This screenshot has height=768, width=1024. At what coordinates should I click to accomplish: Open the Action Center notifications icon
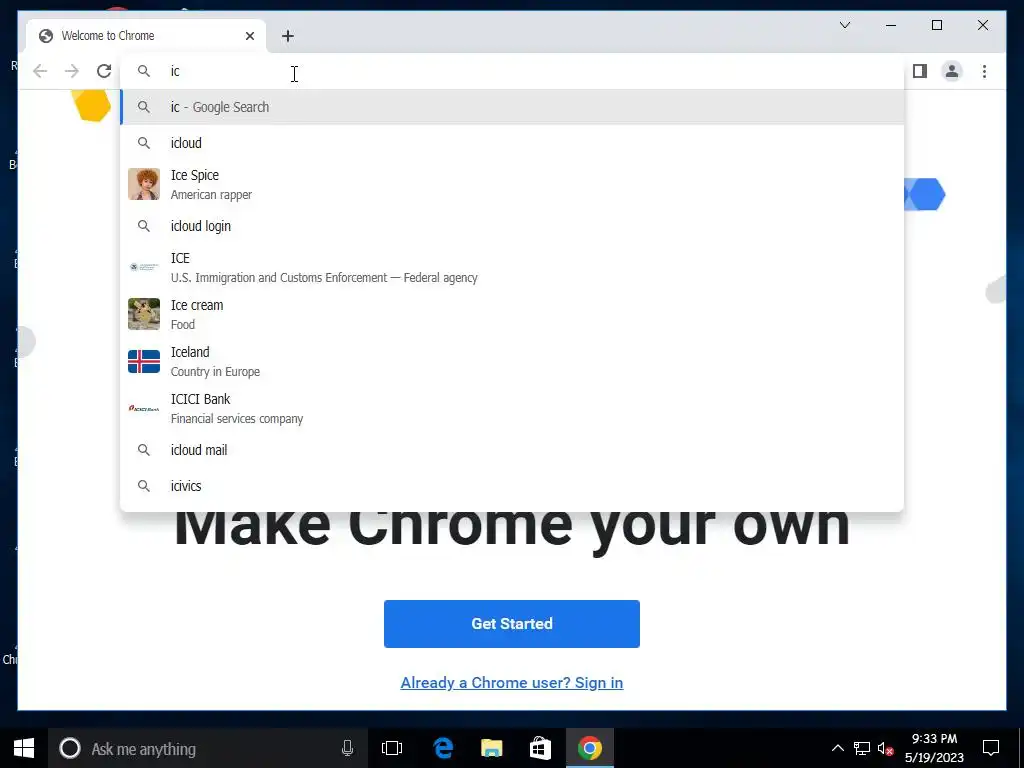(991, 748)
